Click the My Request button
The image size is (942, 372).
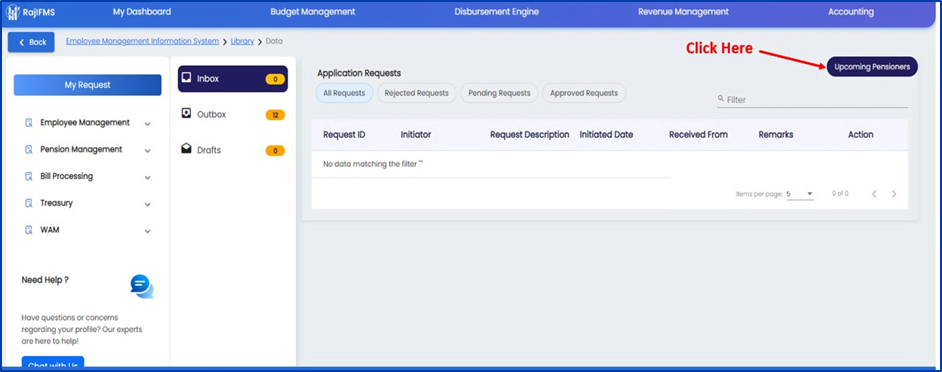(x=88, y=85)
